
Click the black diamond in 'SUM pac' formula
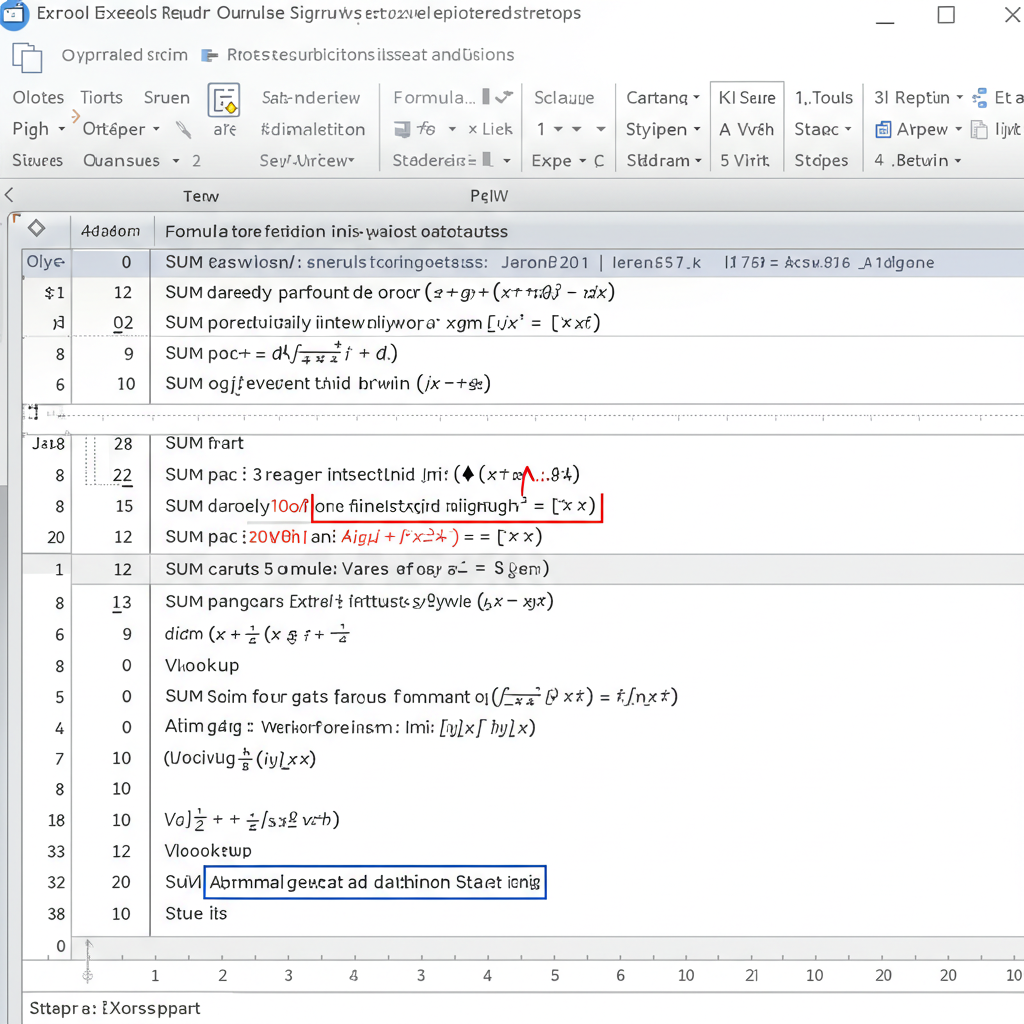click(x=468, y=473)
